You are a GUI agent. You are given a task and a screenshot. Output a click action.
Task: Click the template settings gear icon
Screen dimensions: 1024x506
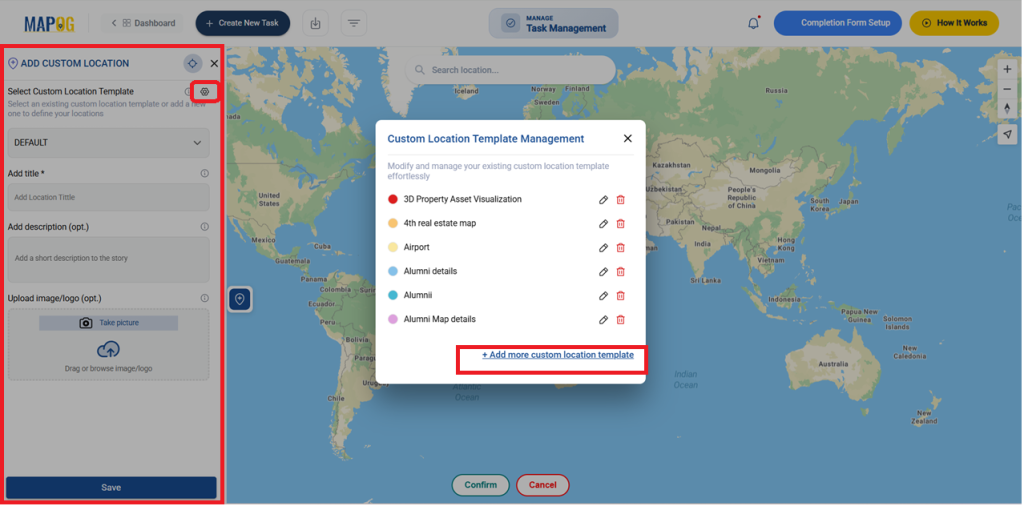coord(204,92)
